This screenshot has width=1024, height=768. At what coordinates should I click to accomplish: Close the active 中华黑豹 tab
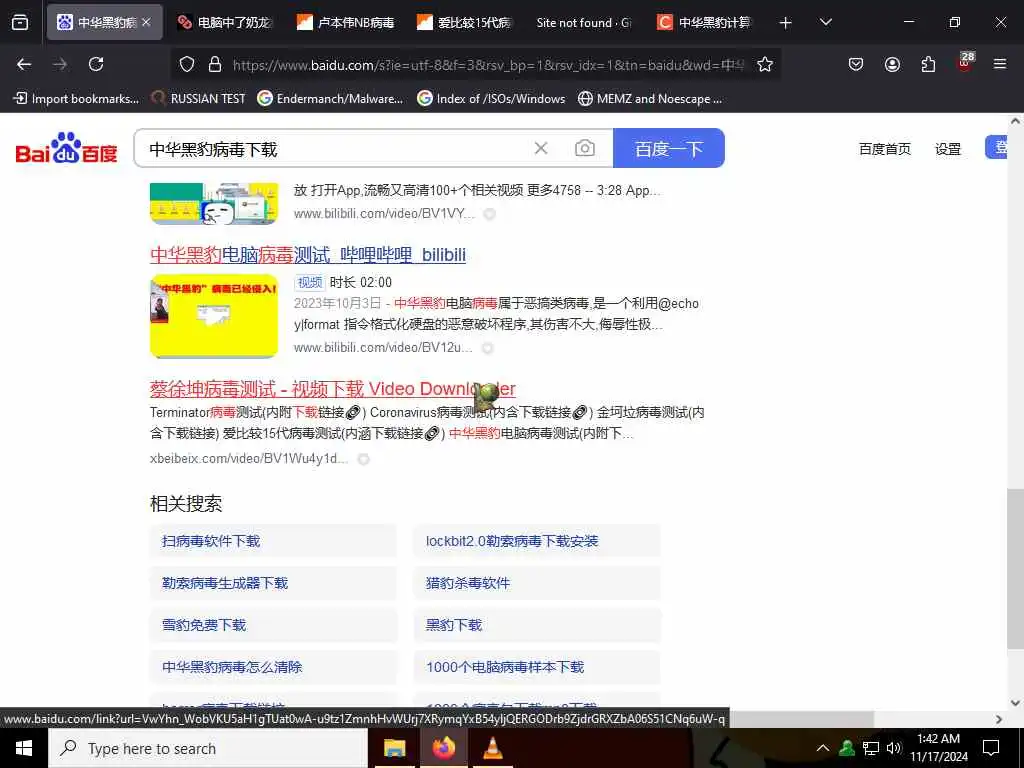146,22
